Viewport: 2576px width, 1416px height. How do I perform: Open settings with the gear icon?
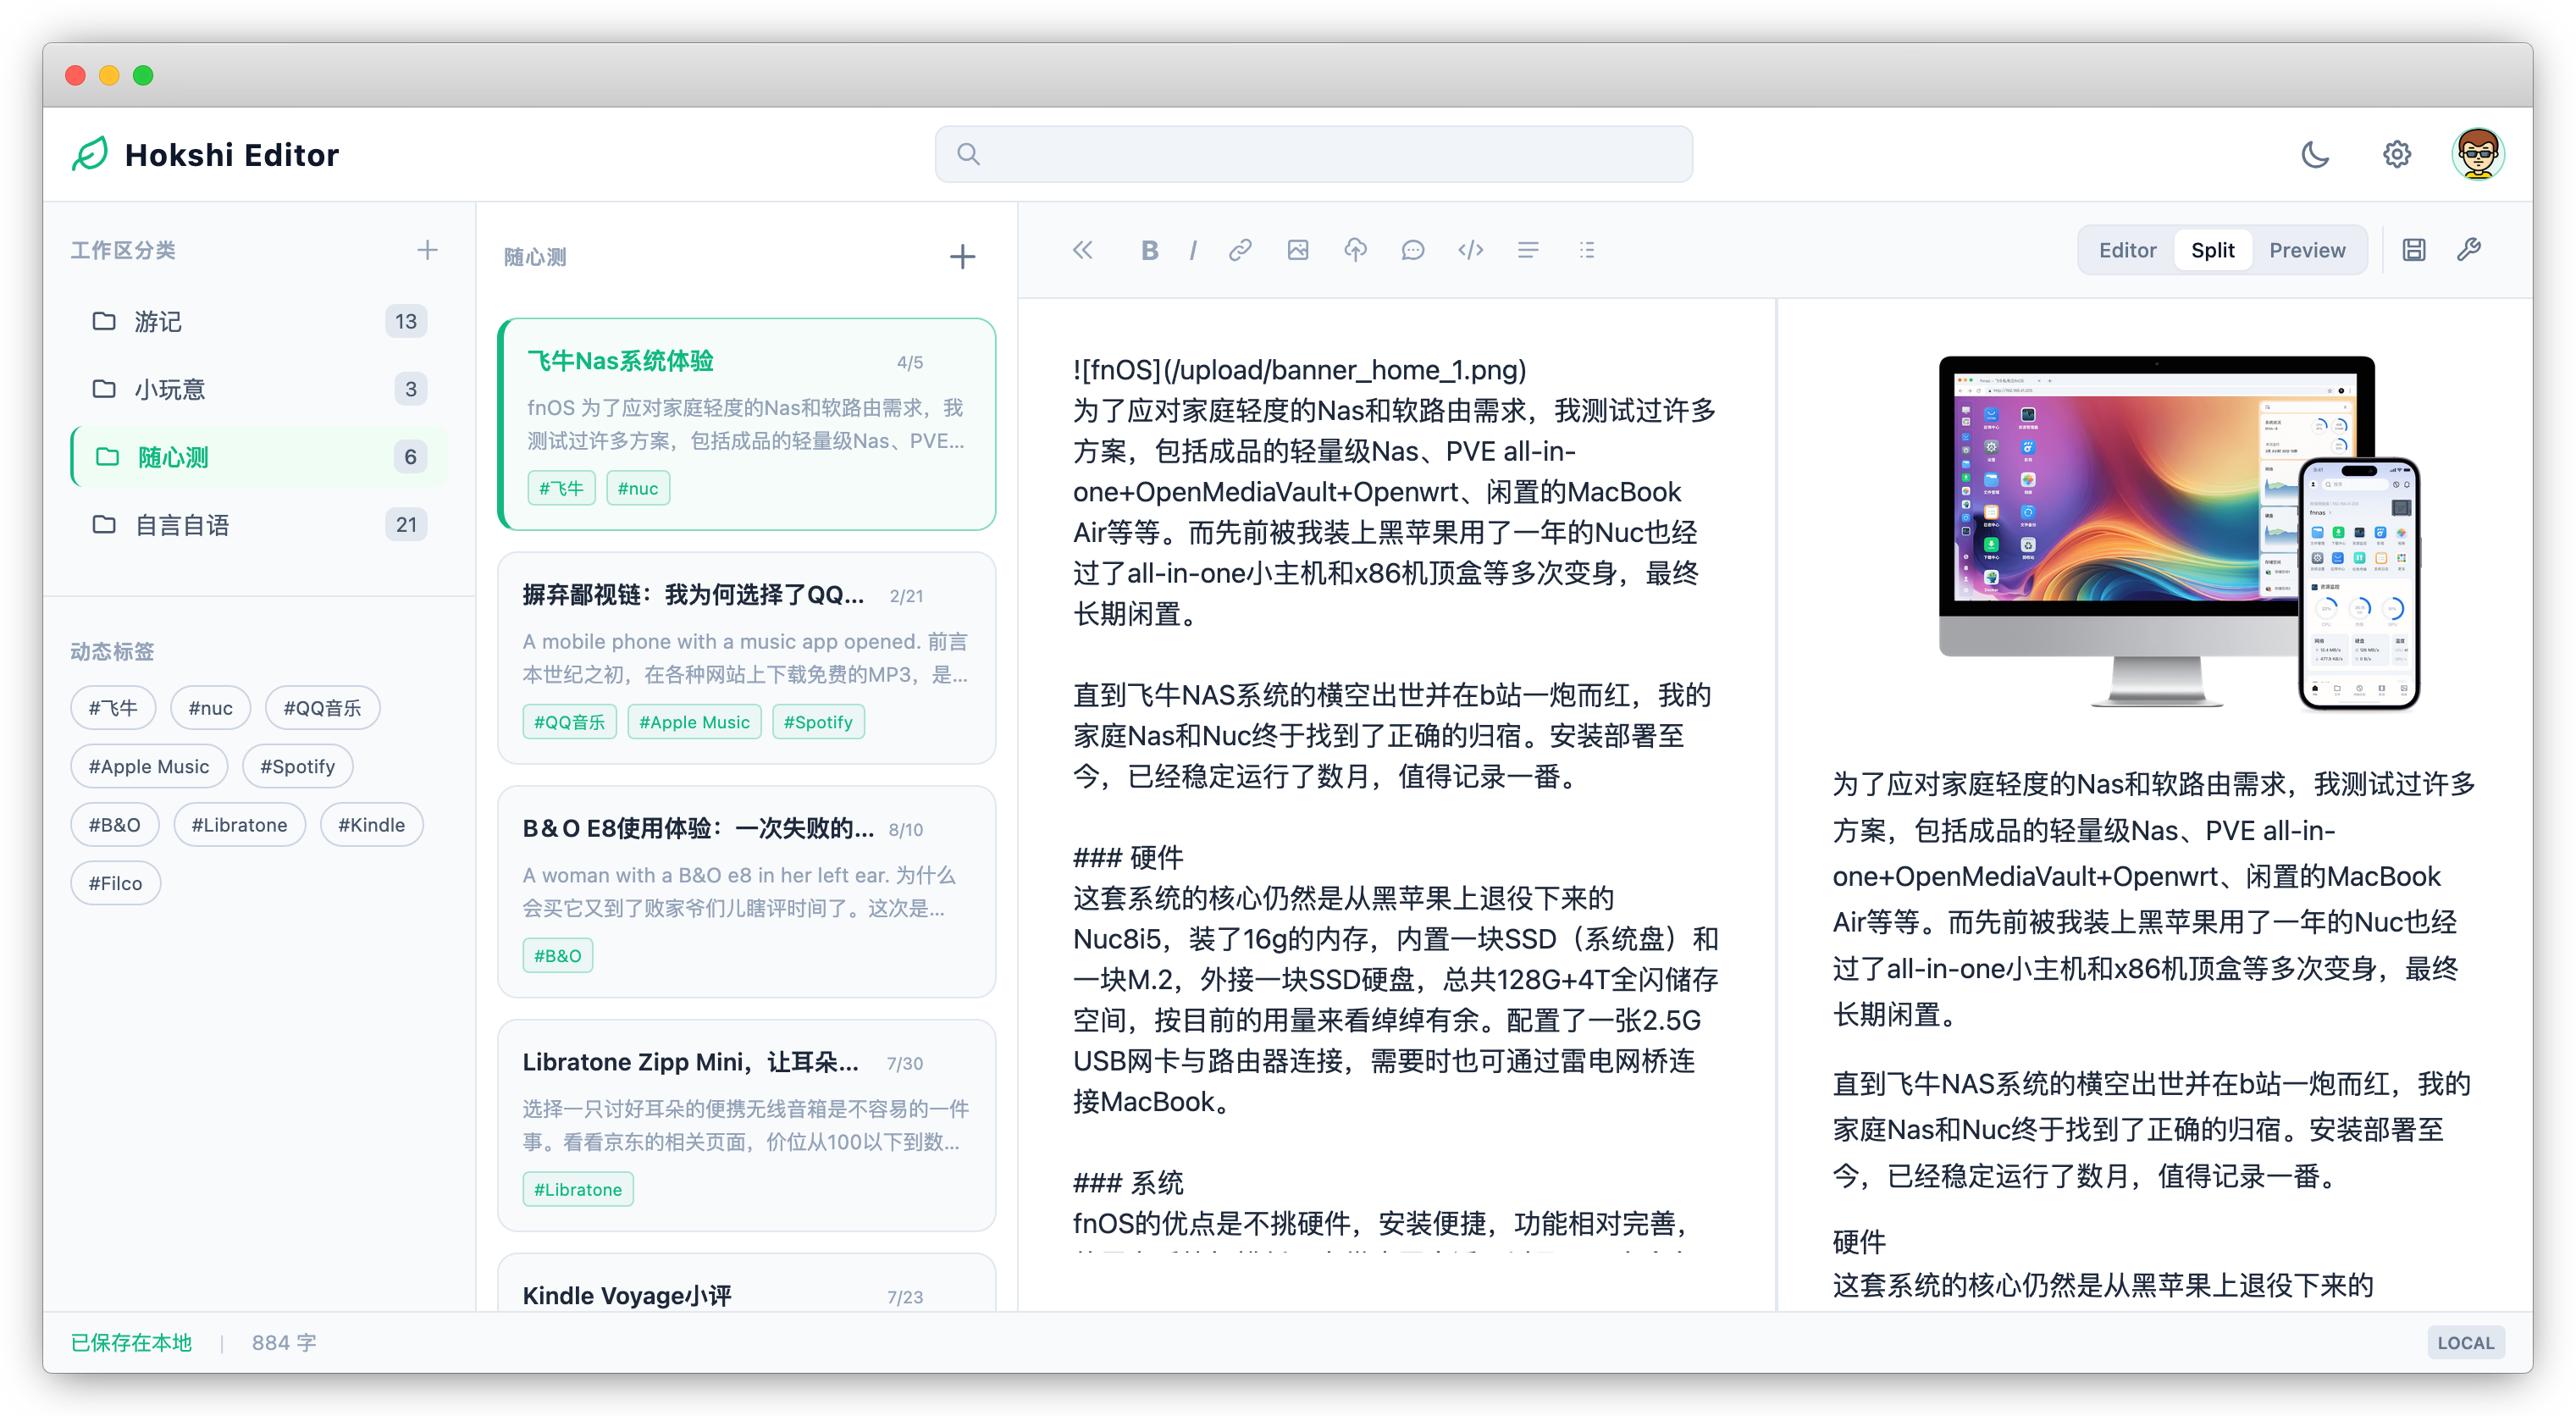click(x=2397, y=154)
